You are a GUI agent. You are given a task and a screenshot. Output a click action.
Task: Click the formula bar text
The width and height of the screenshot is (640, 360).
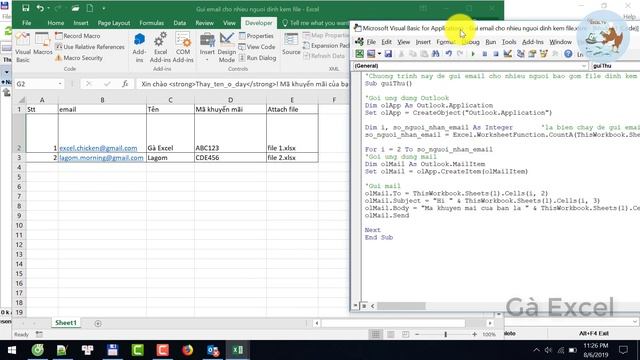244,84
